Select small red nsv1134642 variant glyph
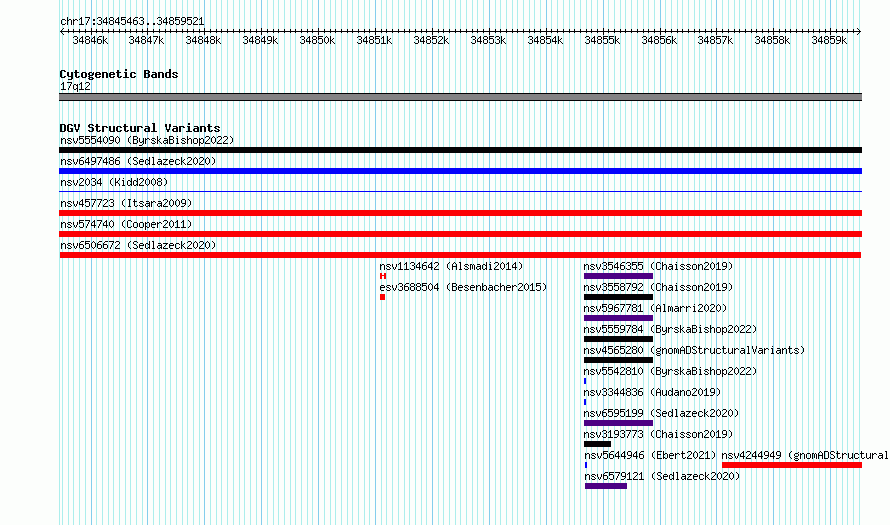 (x=383, y=276)
